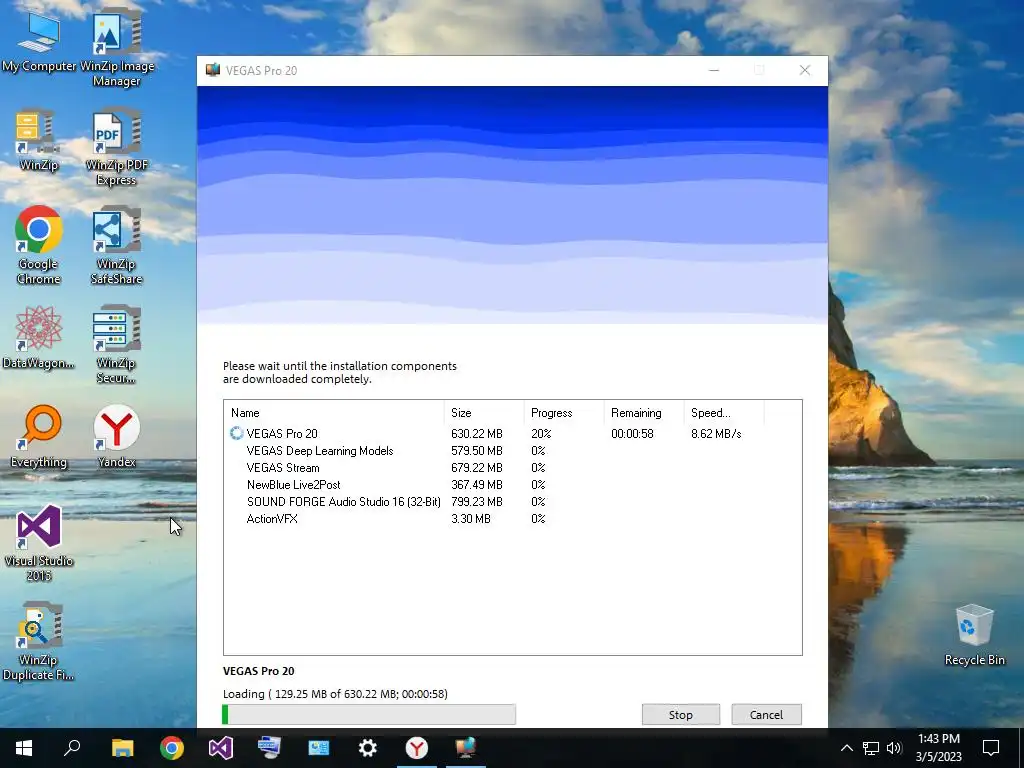The width and height of the screenshot is (1024, 768).
Task: Open the Windows Start menu
Action: pos(24,748)
